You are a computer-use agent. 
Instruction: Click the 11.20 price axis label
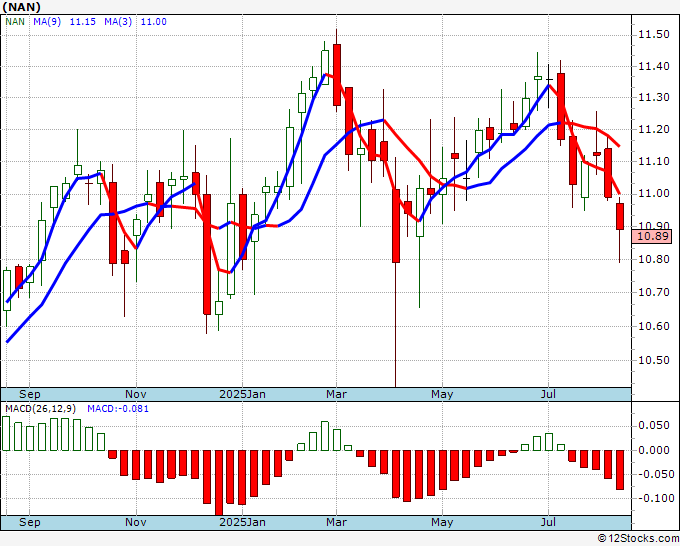click(x=654, y=129)
